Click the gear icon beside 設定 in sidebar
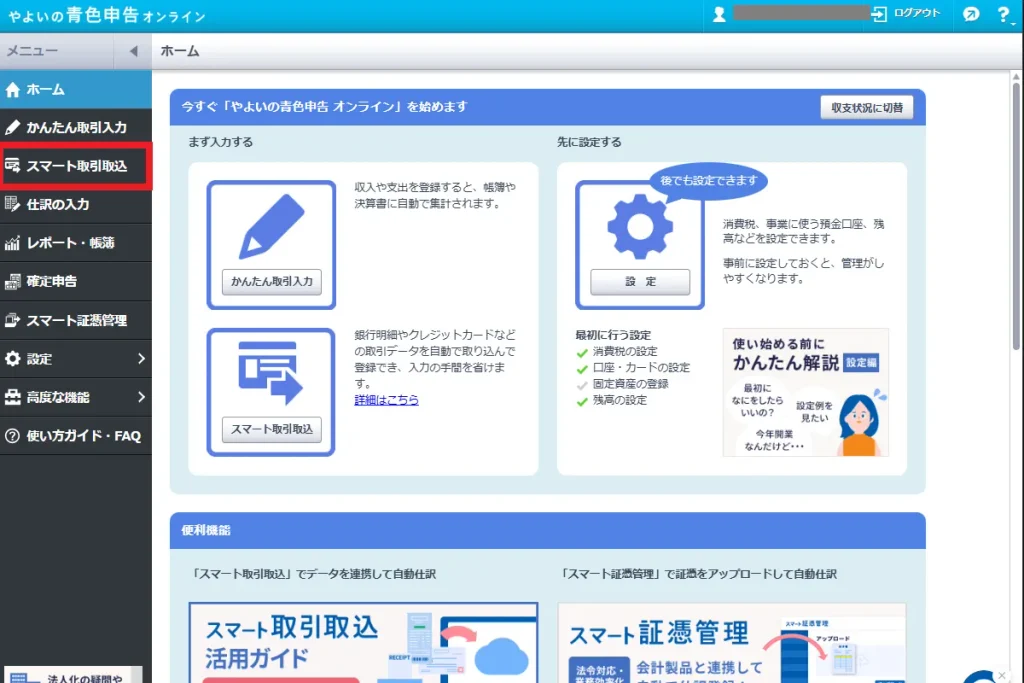This screenshot has height=683, width=1024. (x=12, y=358)
